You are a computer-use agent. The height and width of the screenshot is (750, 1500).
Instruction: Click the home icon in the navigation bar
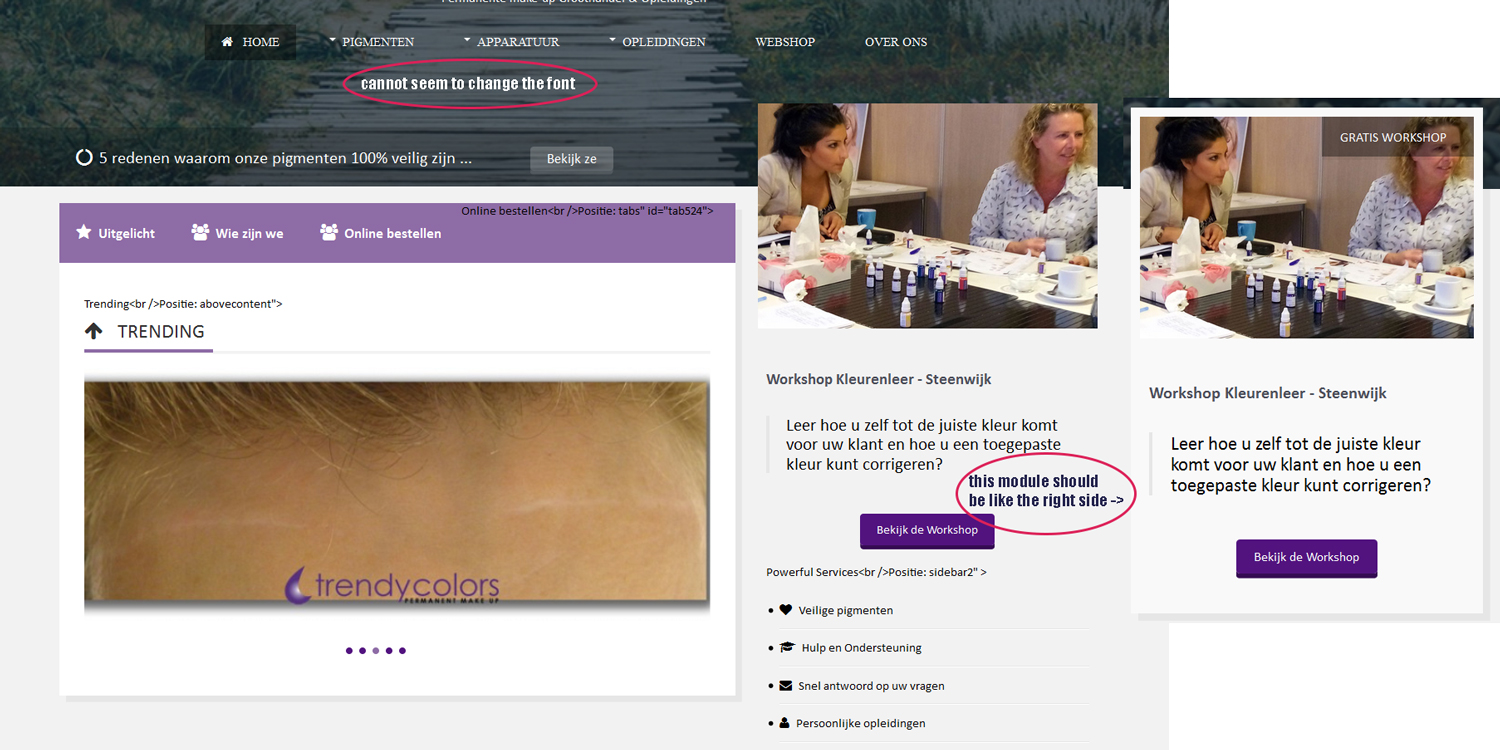pyautogui.click(x=228, y=42)
